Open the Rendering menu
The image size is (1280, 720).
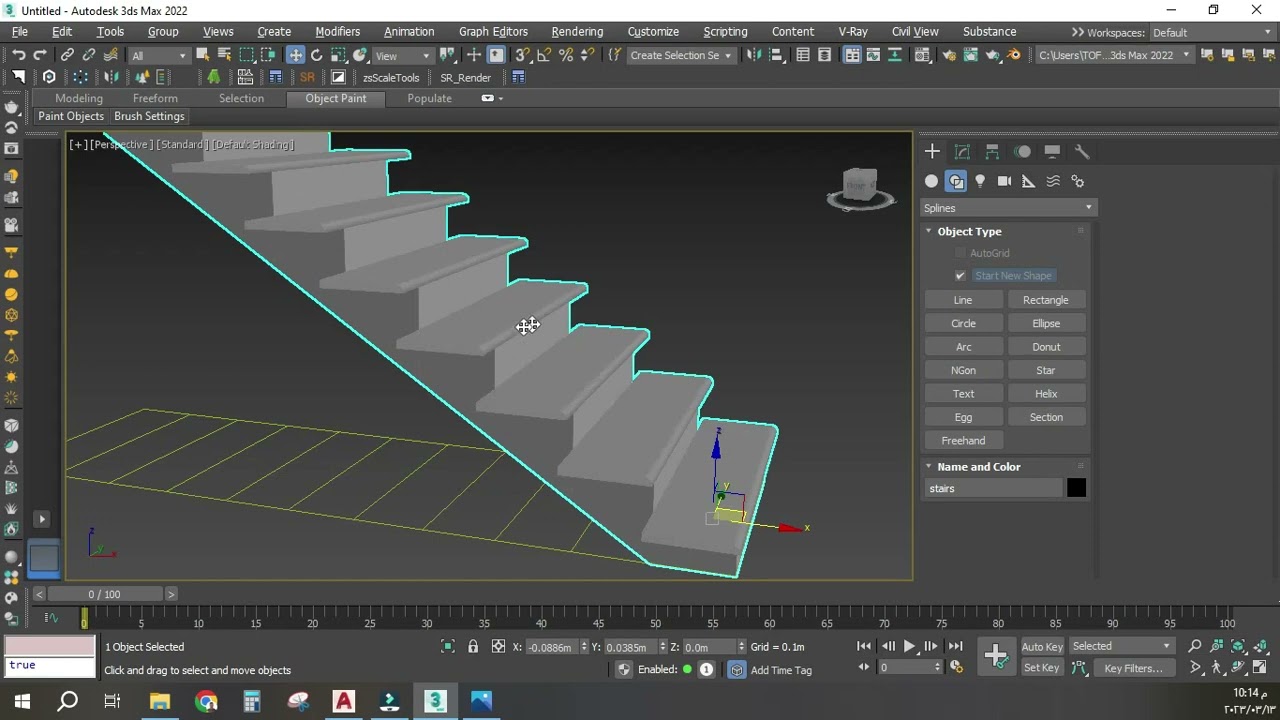577,32
